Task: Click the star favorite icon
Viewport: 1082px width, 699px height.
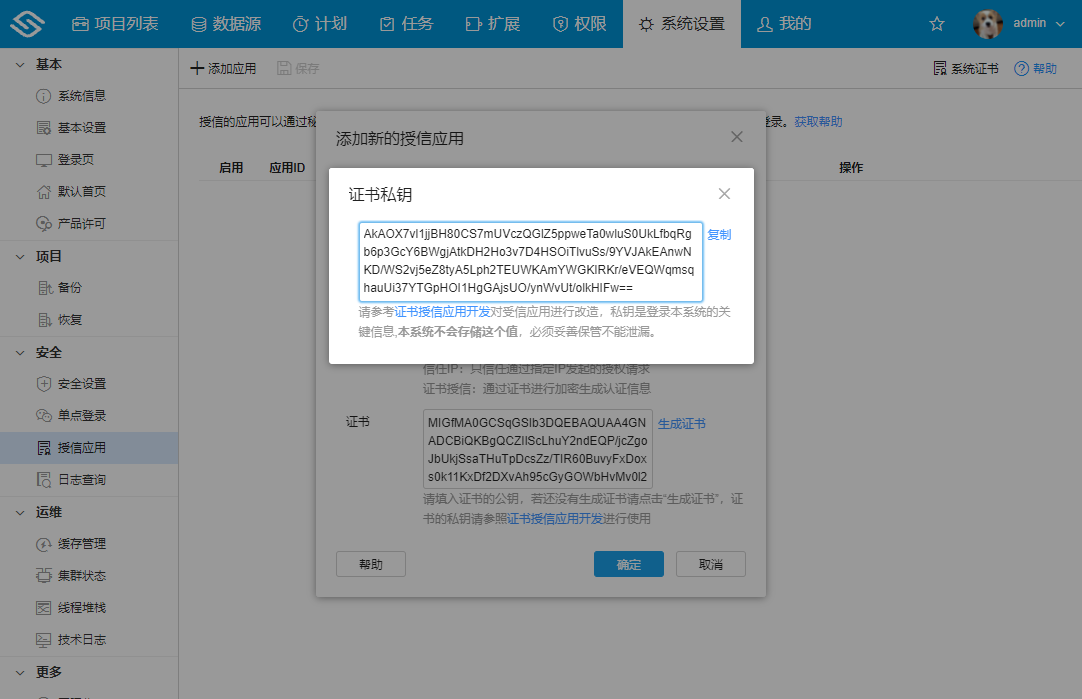Action: coord(936,22)
